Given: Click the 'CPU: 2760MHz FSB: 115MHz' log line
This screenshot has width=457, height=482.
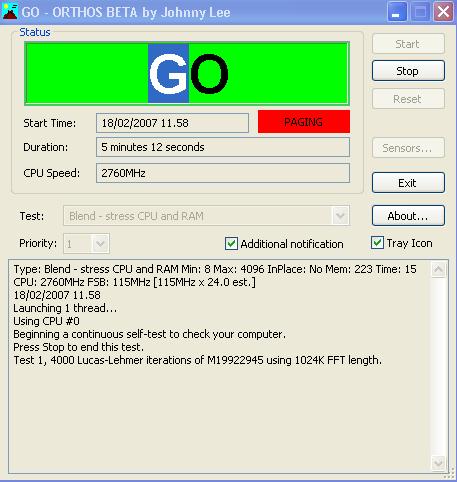Looking at the screenshot, I should point(134,282).
